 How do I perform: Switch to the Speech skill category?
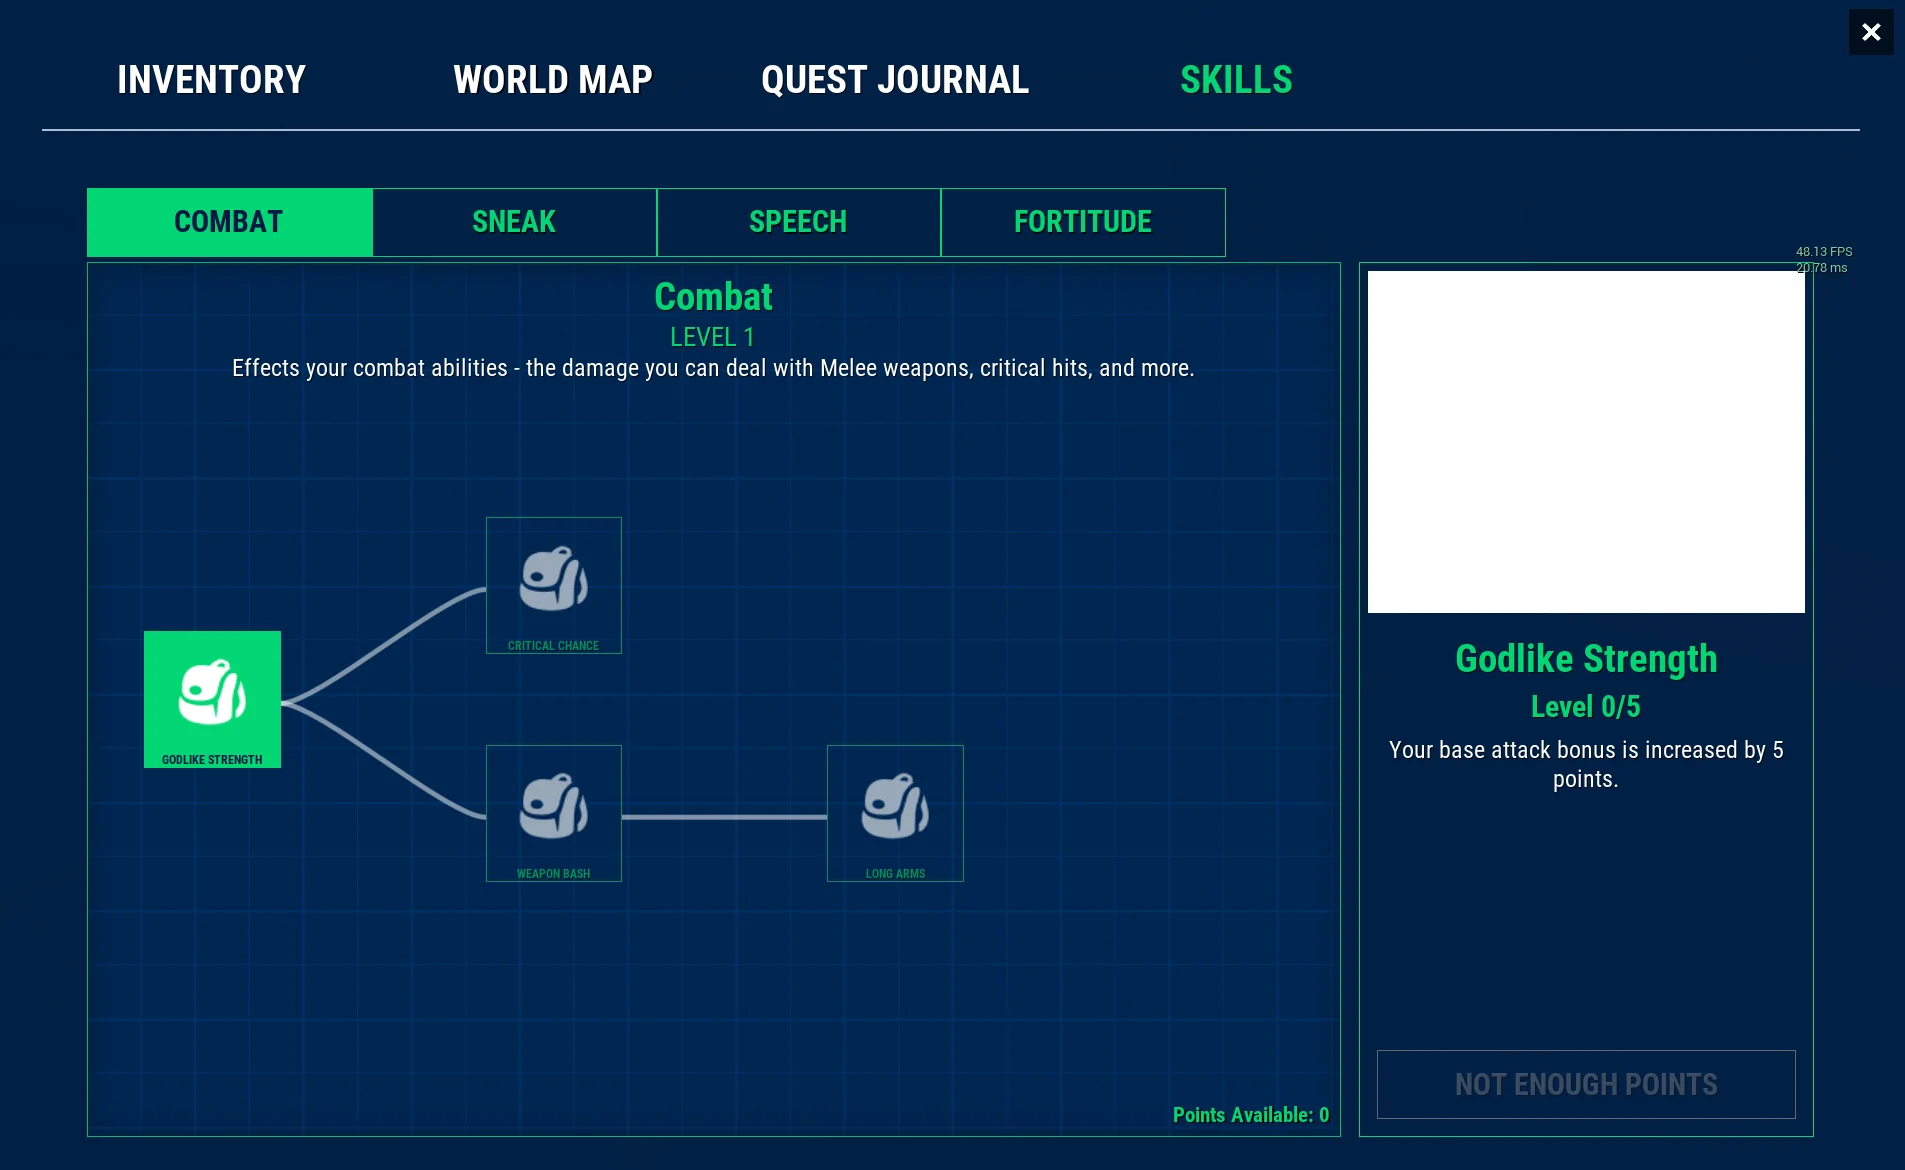coord(798,222)
